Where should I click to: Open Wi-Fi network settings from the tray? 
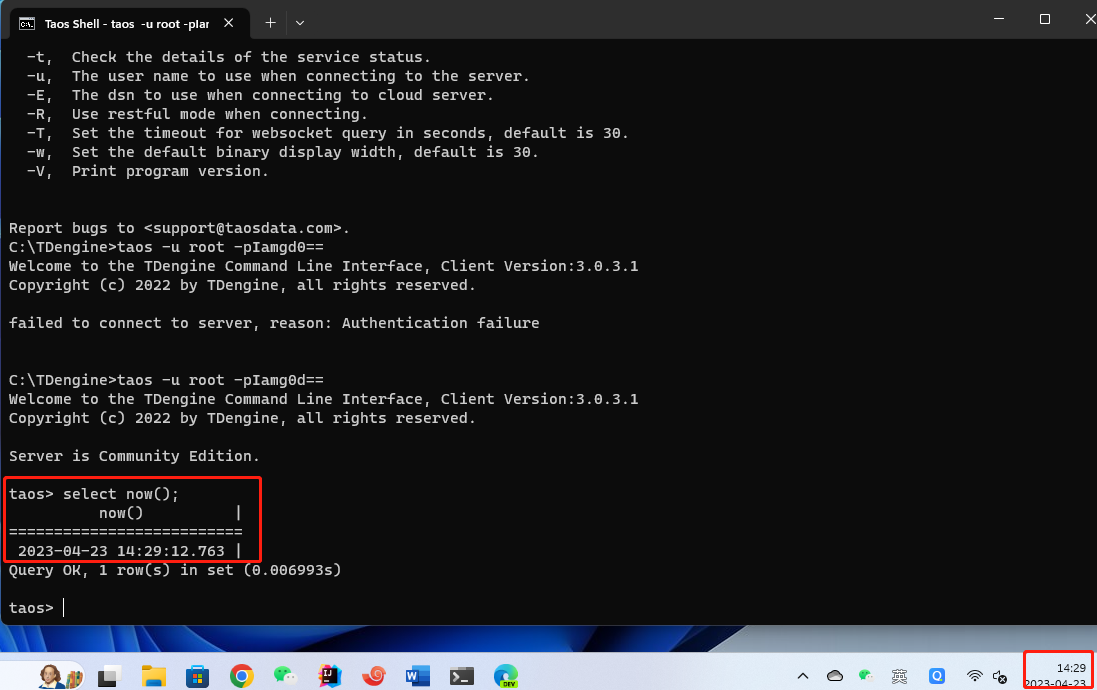point(975,676)
